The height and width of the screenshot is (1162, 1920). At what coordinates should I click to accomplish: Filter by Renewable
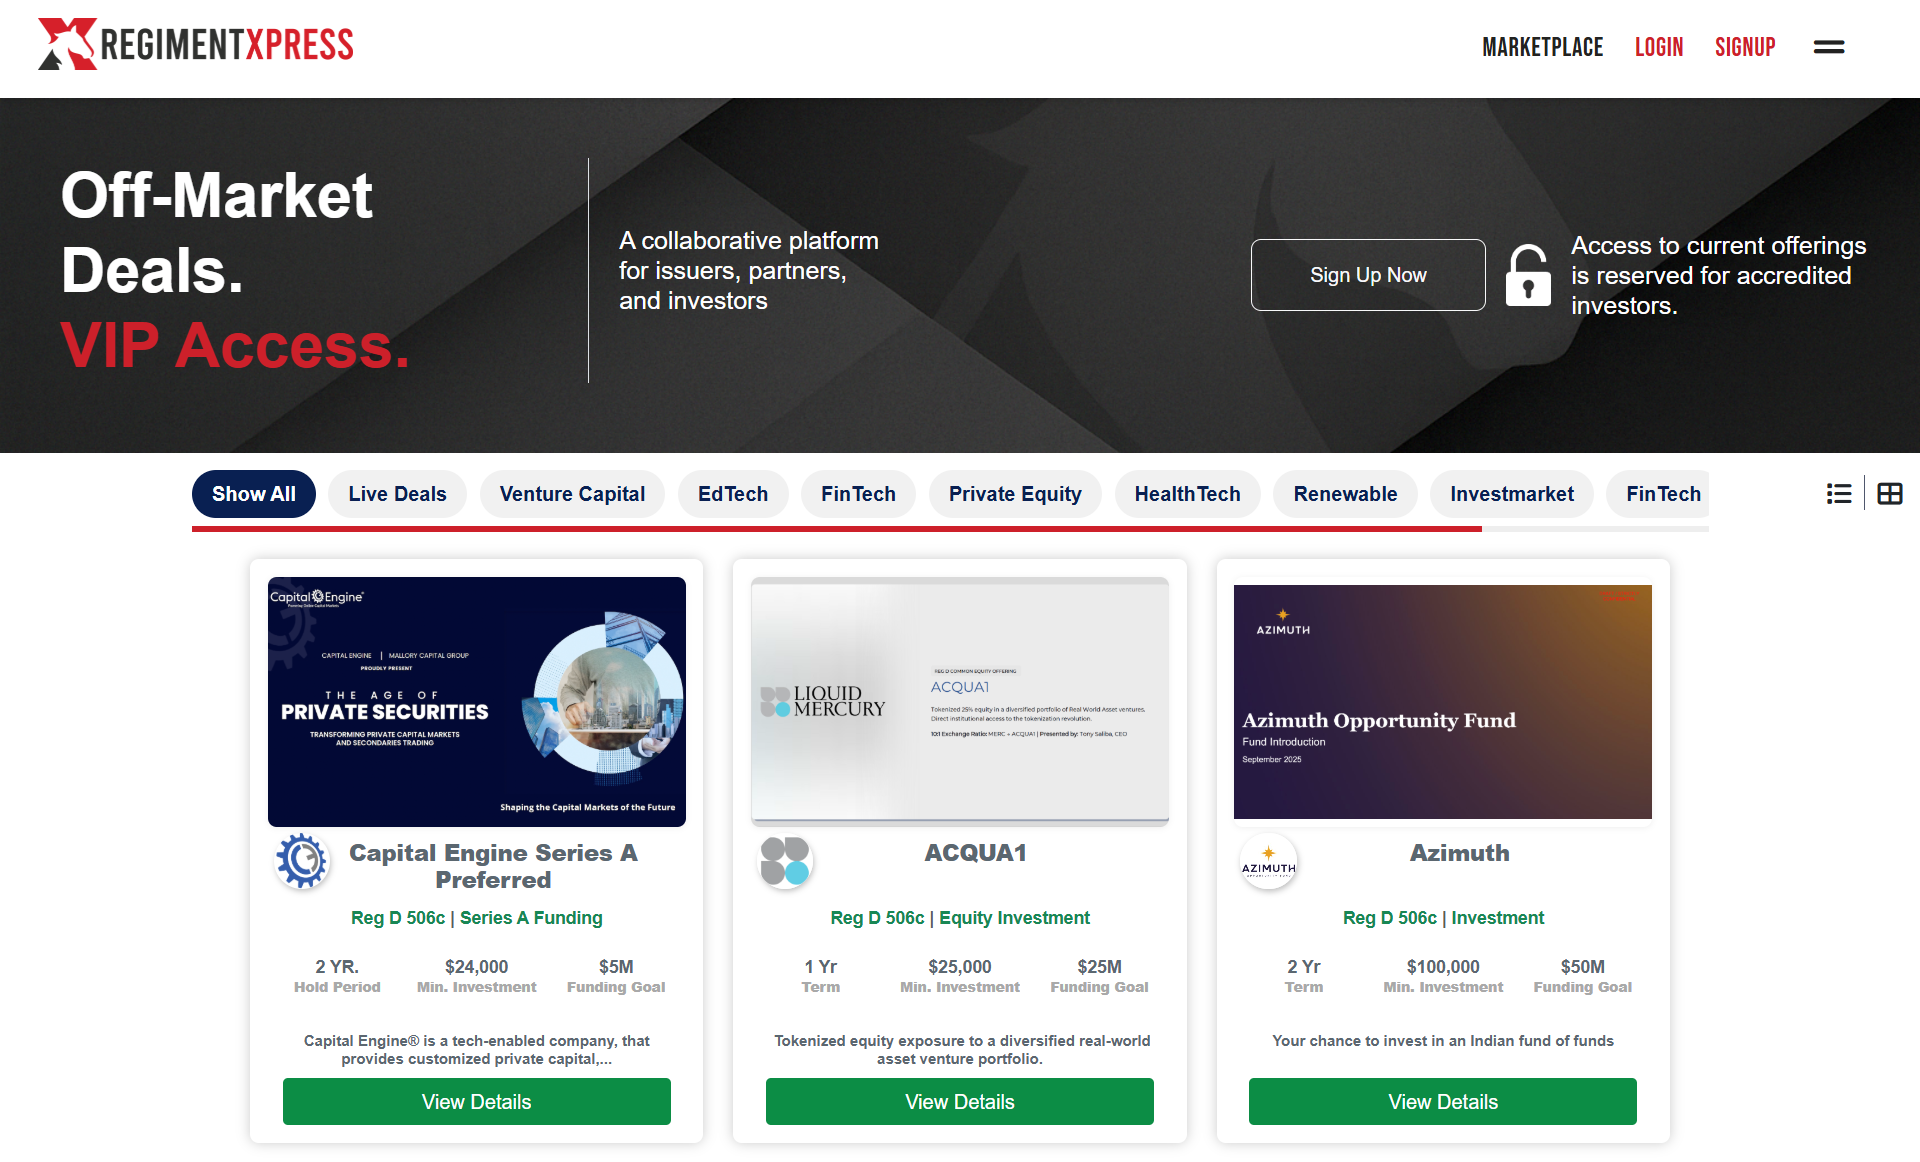point(1345,494)
